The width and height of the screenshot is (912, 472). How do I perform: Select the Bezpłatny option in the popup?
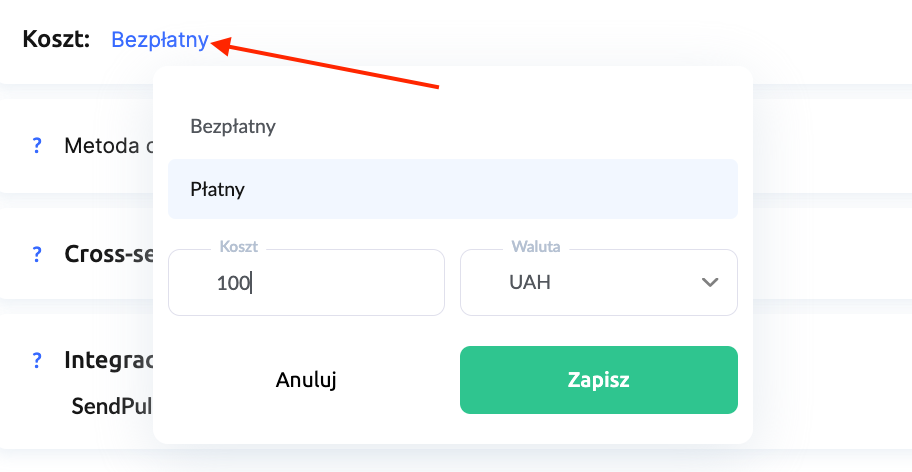coord(233,127)
